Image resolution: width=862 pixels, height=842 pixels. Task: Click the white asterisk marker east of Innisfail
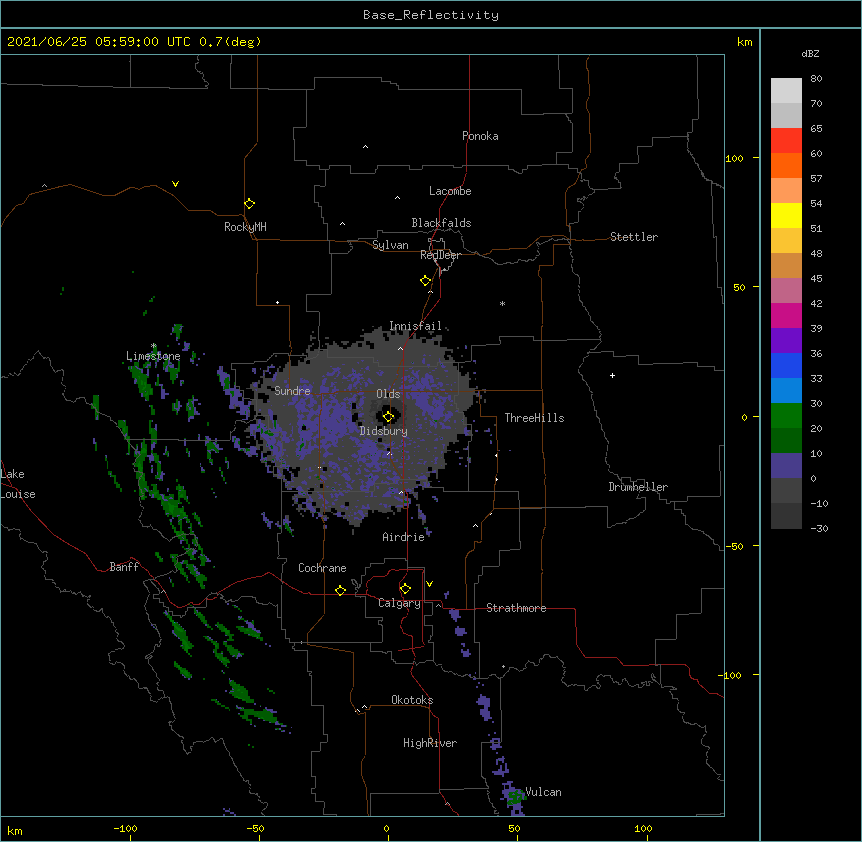(x=502, y=303)
